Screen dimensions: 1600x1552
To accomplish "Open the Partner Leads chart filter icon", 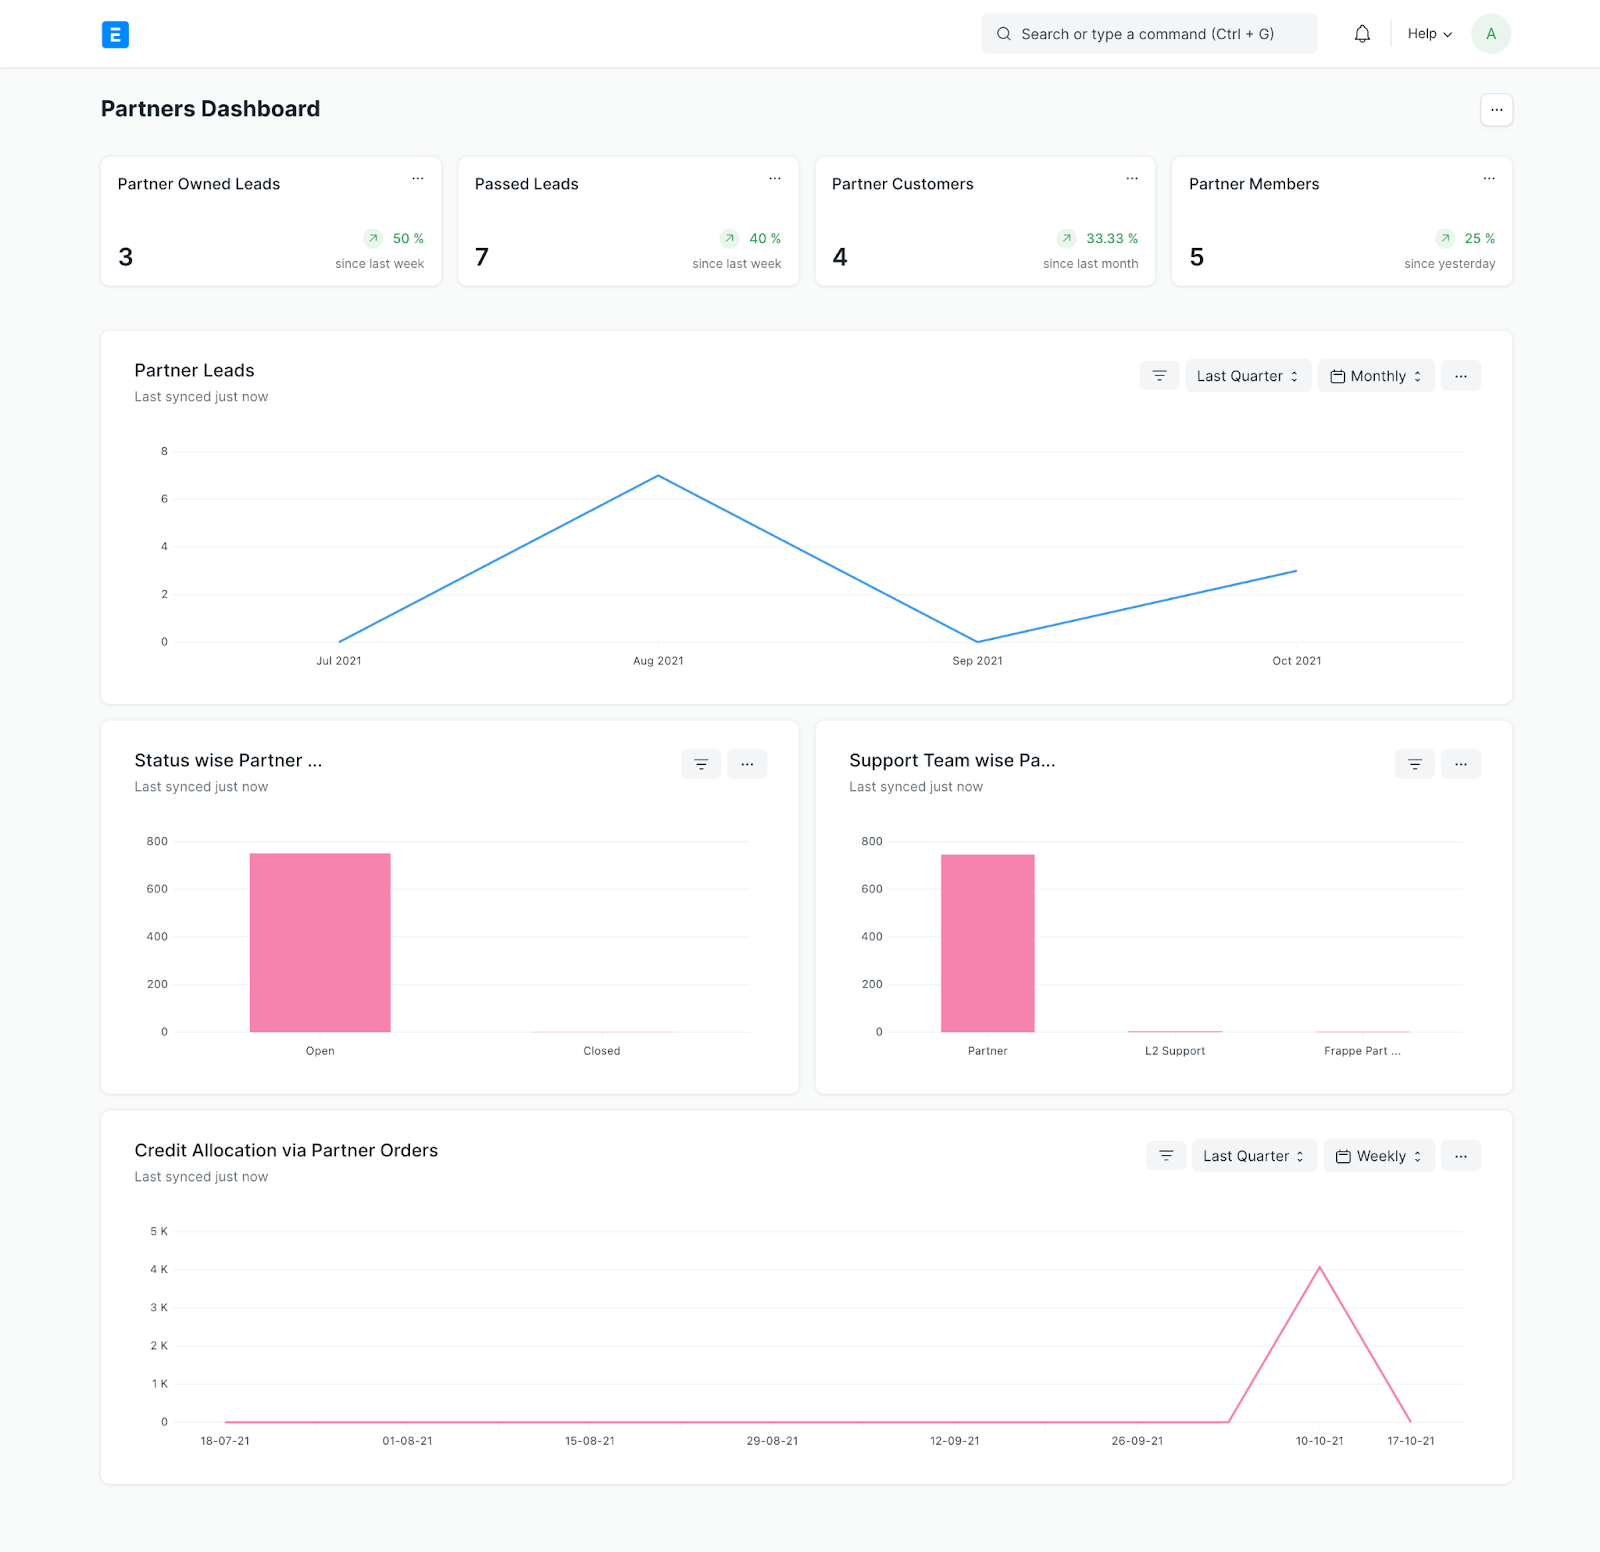I will pyautogui.click(x=1159, y=376).
